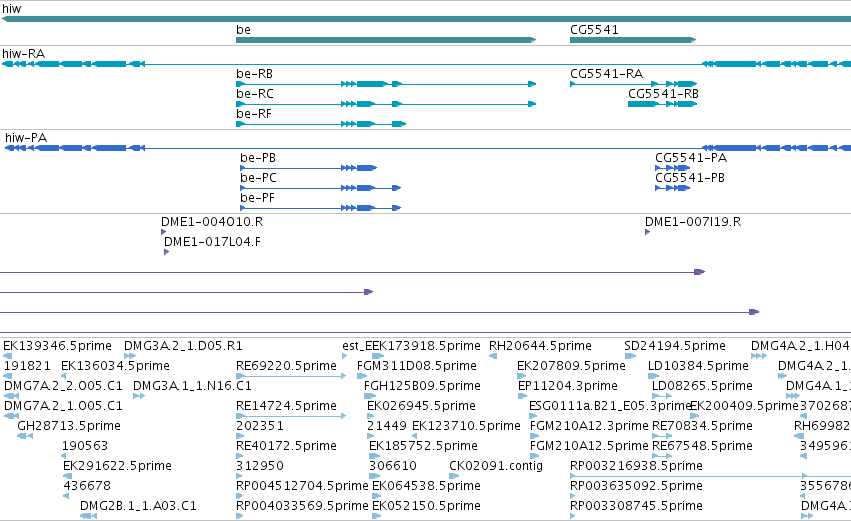Select the be-RF transcript label
The height and width of the screenshot is (521, 851).
coord(253,114)
